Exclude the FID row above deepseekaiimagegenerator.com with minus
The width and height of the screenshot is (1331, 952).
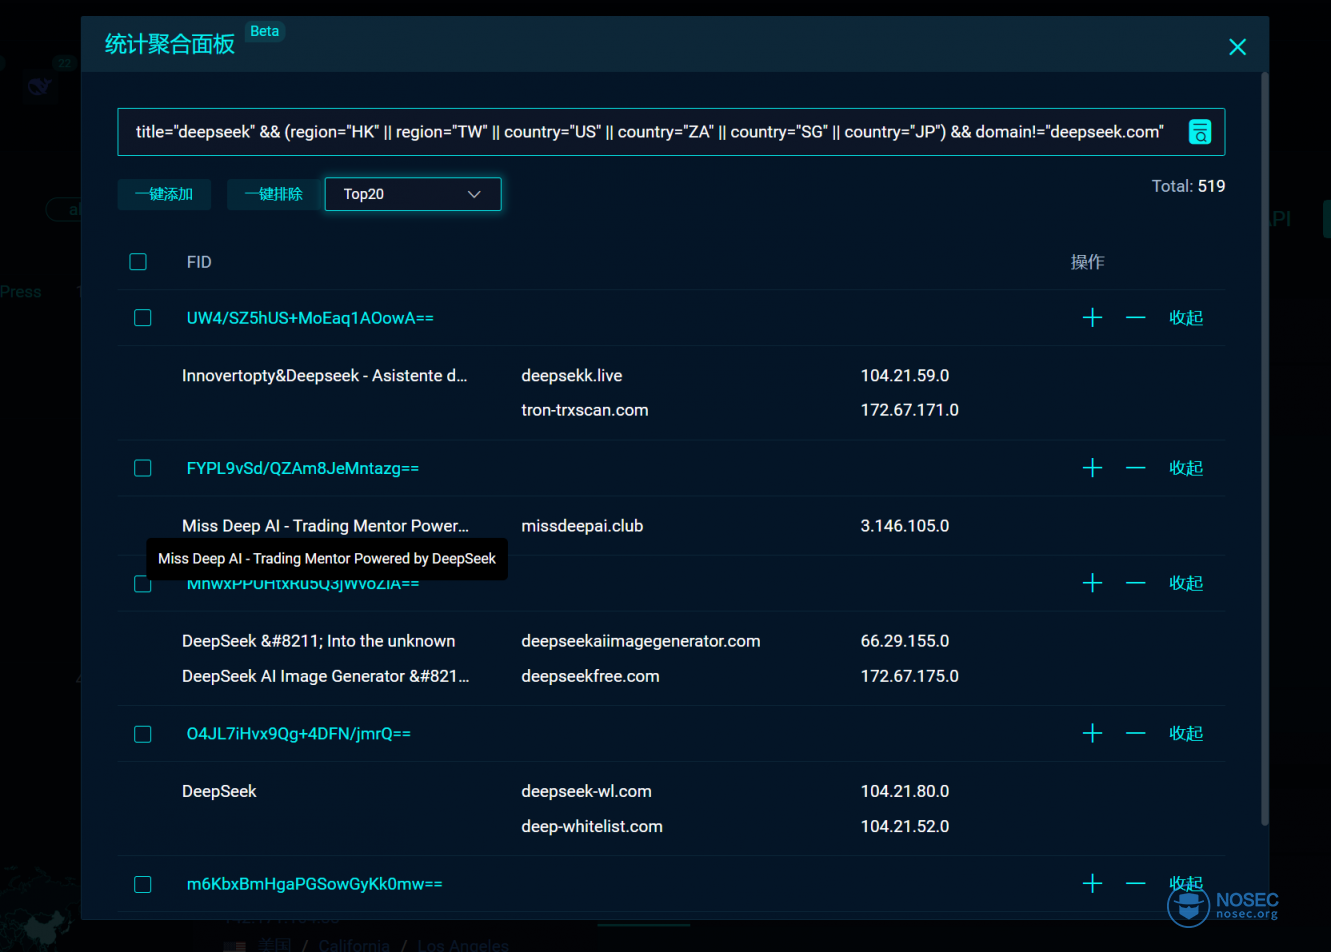coord(1135,583)
